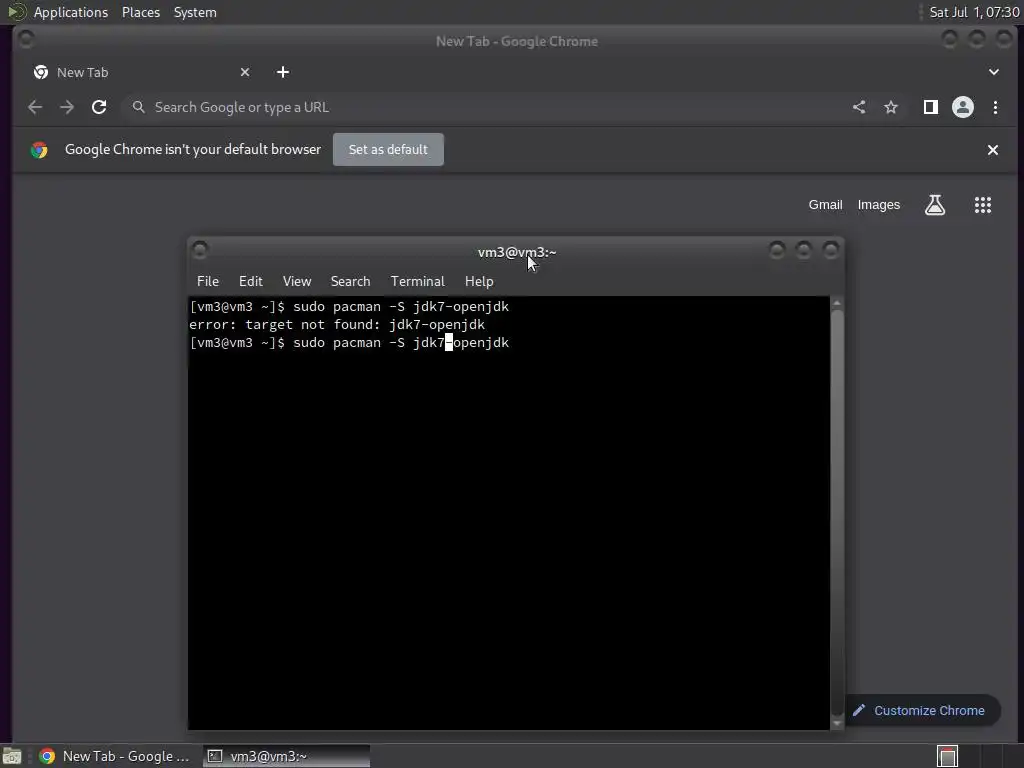Click the search magnifier in address bar
The image size is (1024, 768).
138,107
